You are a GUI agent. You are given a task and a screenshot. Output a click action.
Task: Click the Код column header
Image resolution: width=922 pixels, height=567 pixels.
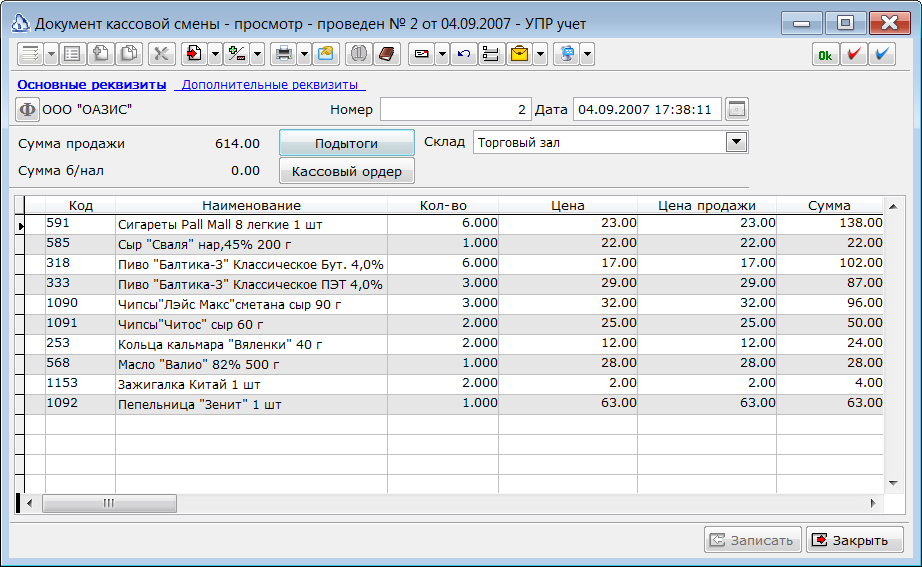pyautogui.click(x=81, y=205)
